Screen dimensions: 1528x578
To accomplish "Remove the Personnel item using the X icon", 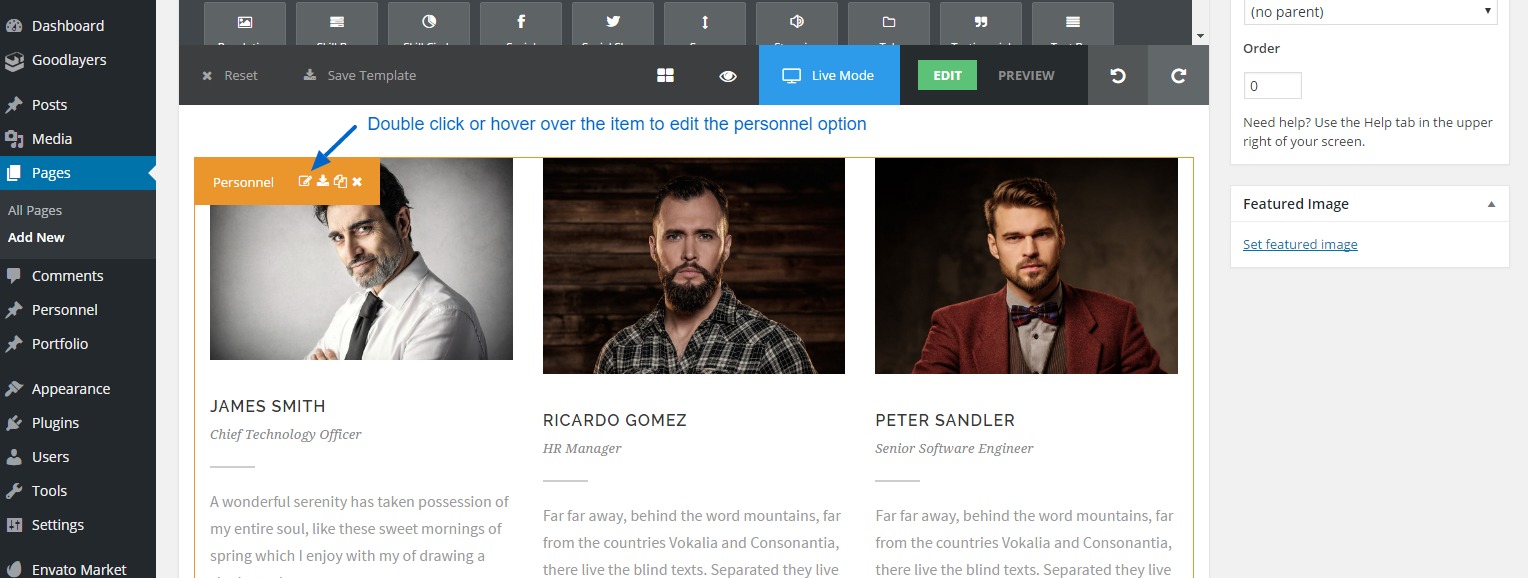I will coord(357,181).
